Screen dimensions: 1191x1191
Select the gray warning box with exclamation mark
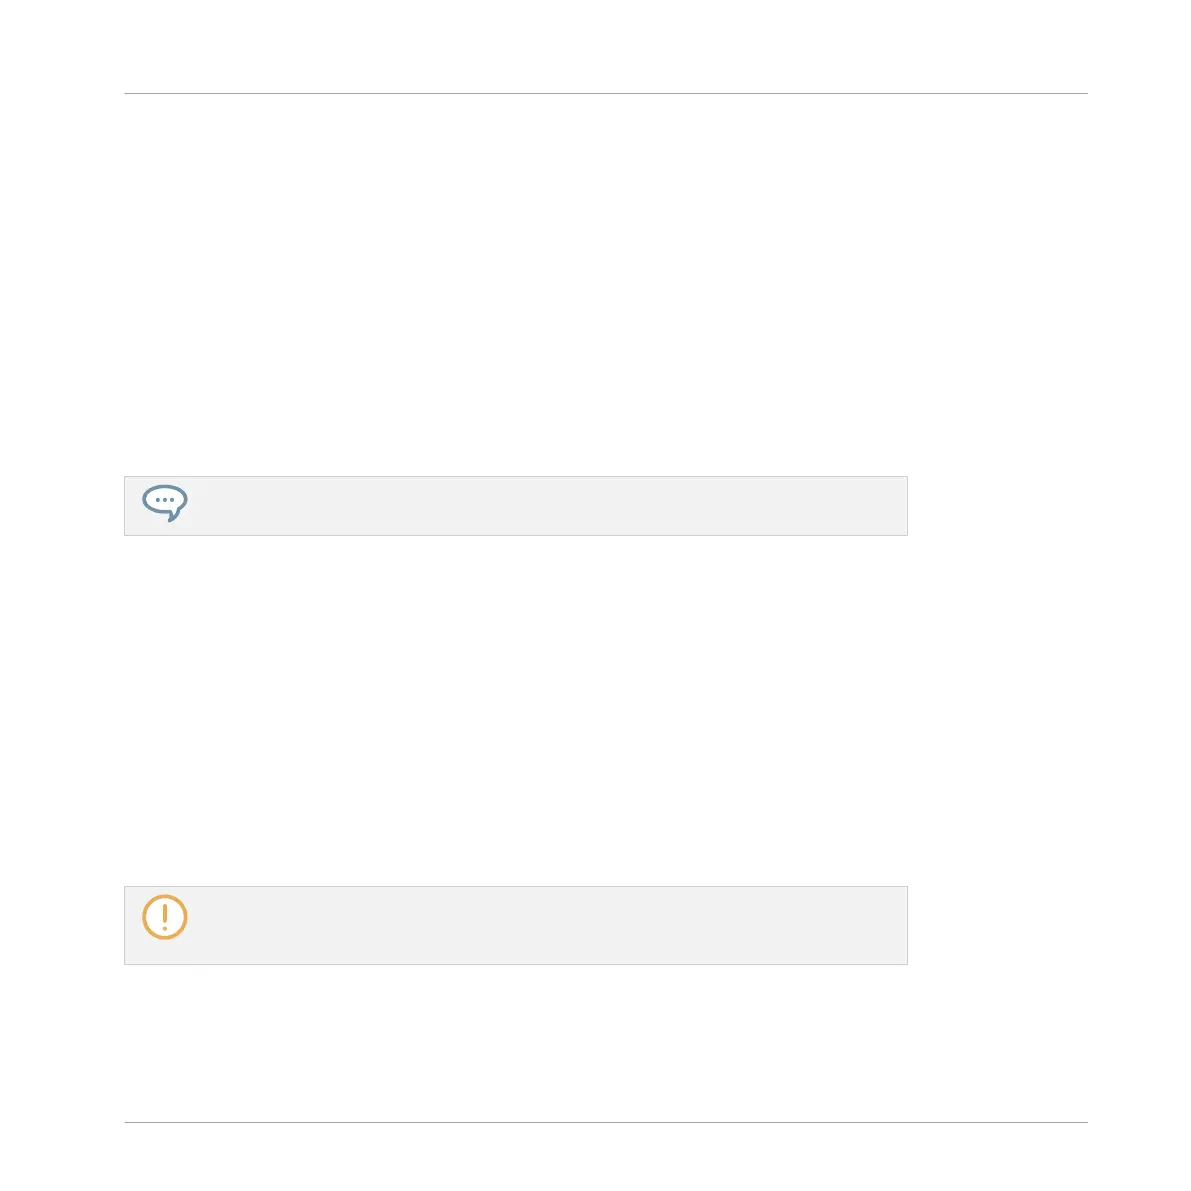coord(516,925)
